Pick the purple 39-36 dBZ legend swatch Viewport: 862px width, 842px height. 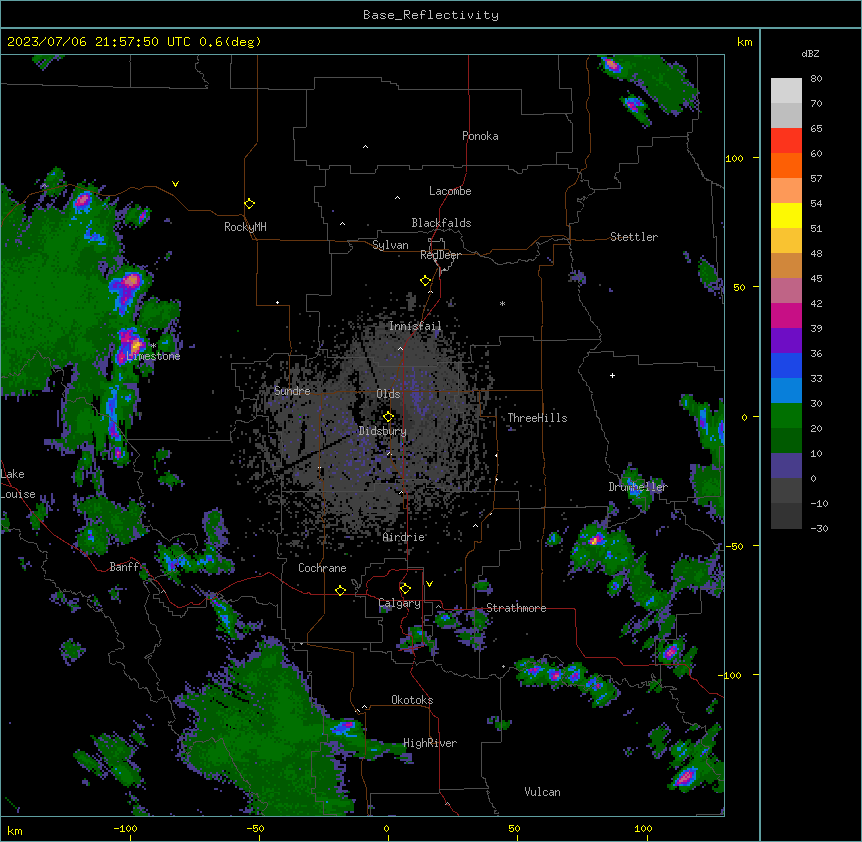pos(786,341)
